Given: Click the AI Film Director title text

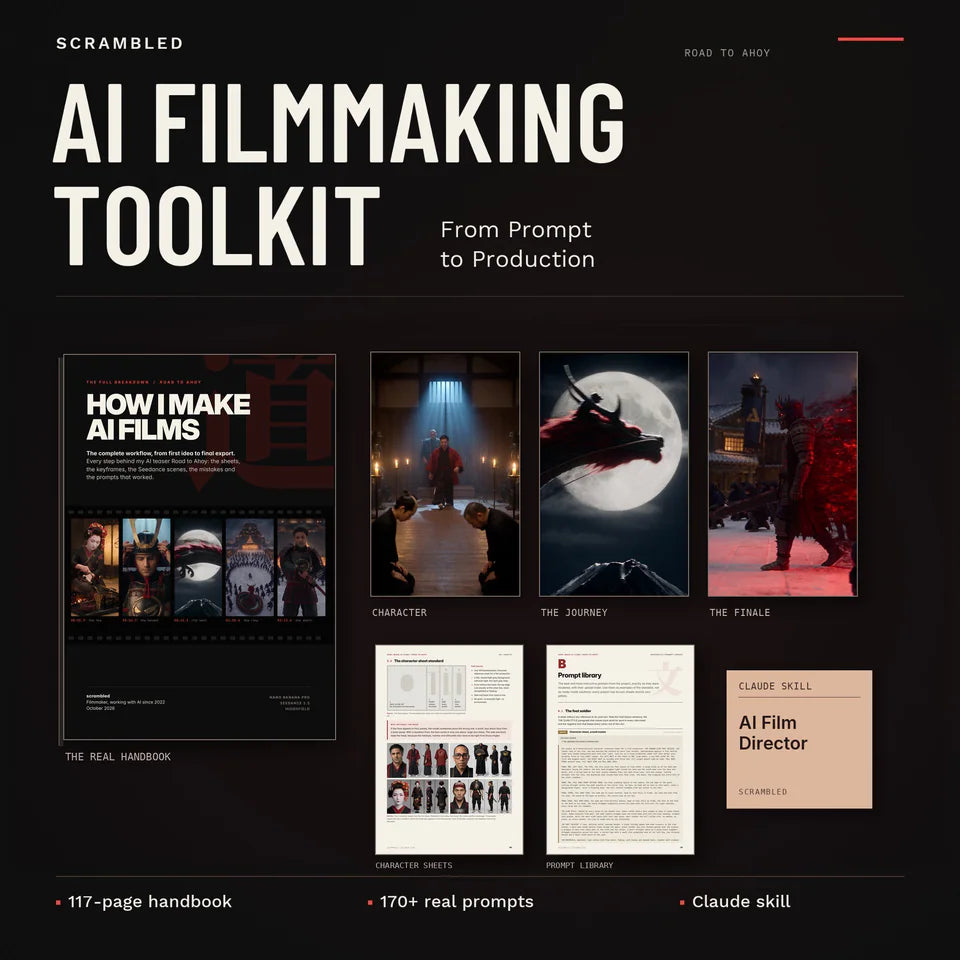Looking at the screenshot, I should tap(773, 733).
